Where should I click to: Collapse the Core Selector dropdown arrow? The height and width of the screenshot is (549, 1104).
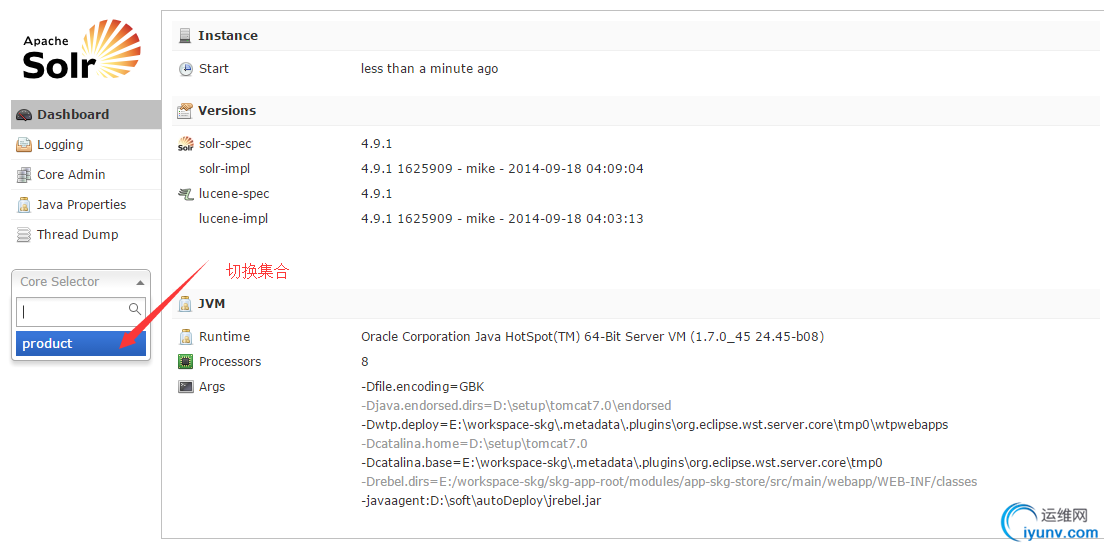(140, 282)
